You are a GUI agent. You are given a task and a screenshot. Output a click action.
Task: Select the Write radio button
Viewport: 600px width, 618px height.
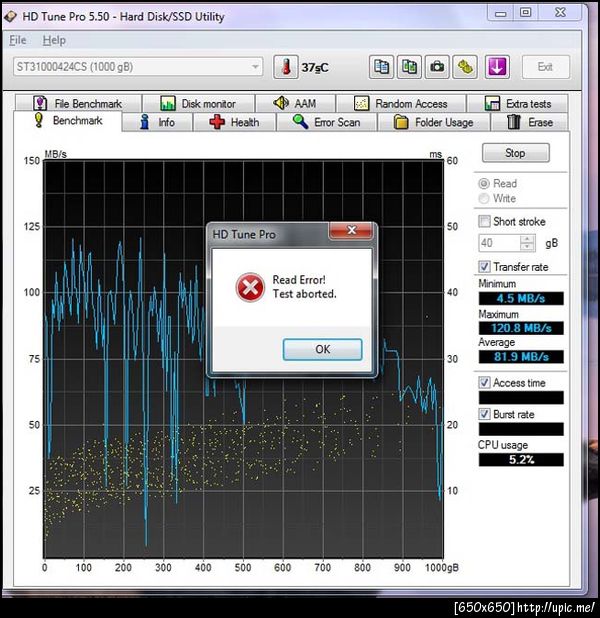[484, 198]
